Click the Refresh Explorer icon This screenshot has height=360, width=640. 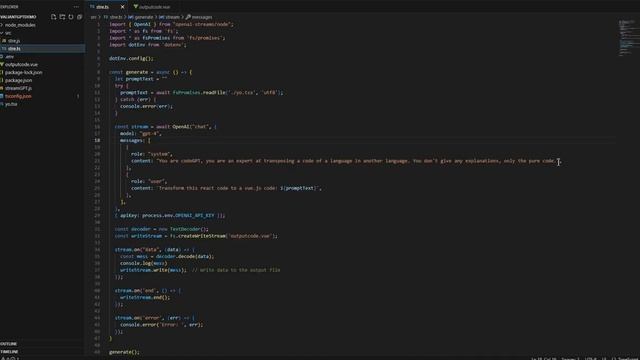tap(71, 17)
